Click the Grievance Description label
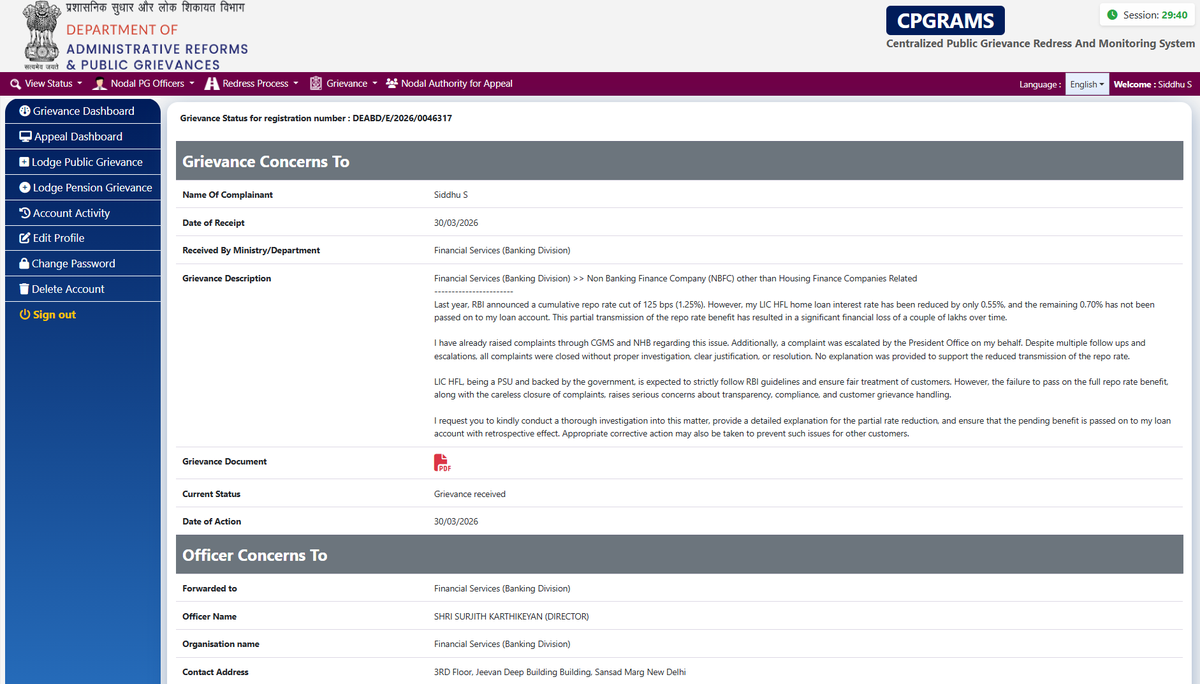1200x684 pixels. [x=226, y=279]
